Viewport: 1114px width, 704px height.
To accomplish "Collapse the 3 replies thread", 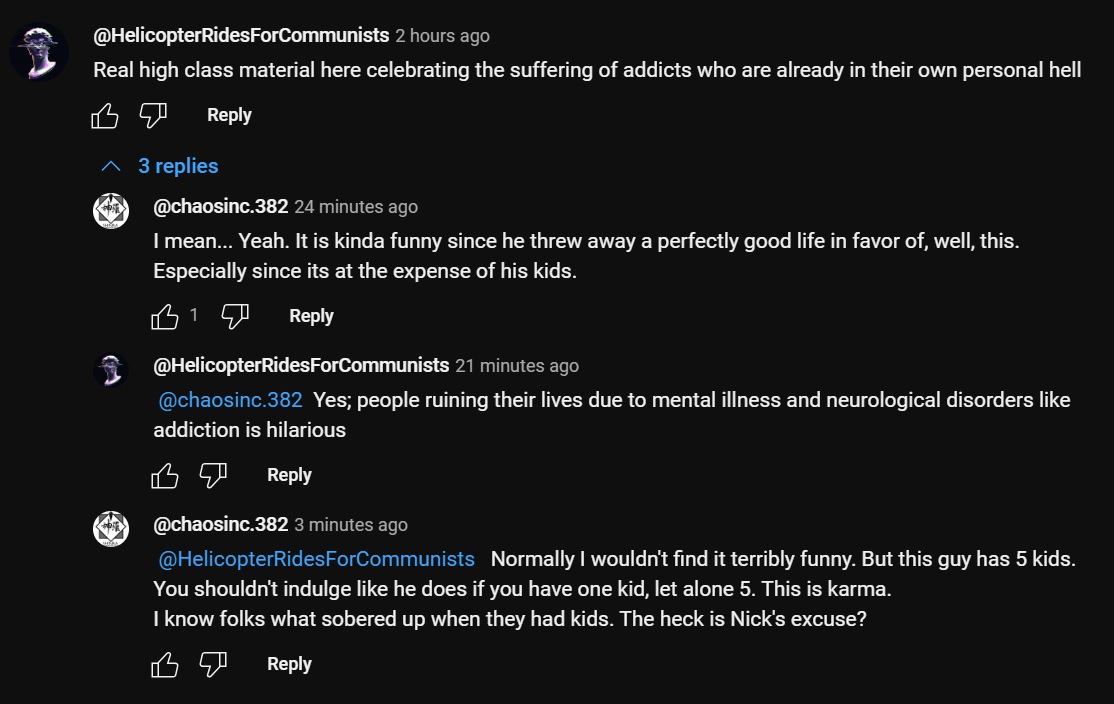I will click(x=160, y=166).
